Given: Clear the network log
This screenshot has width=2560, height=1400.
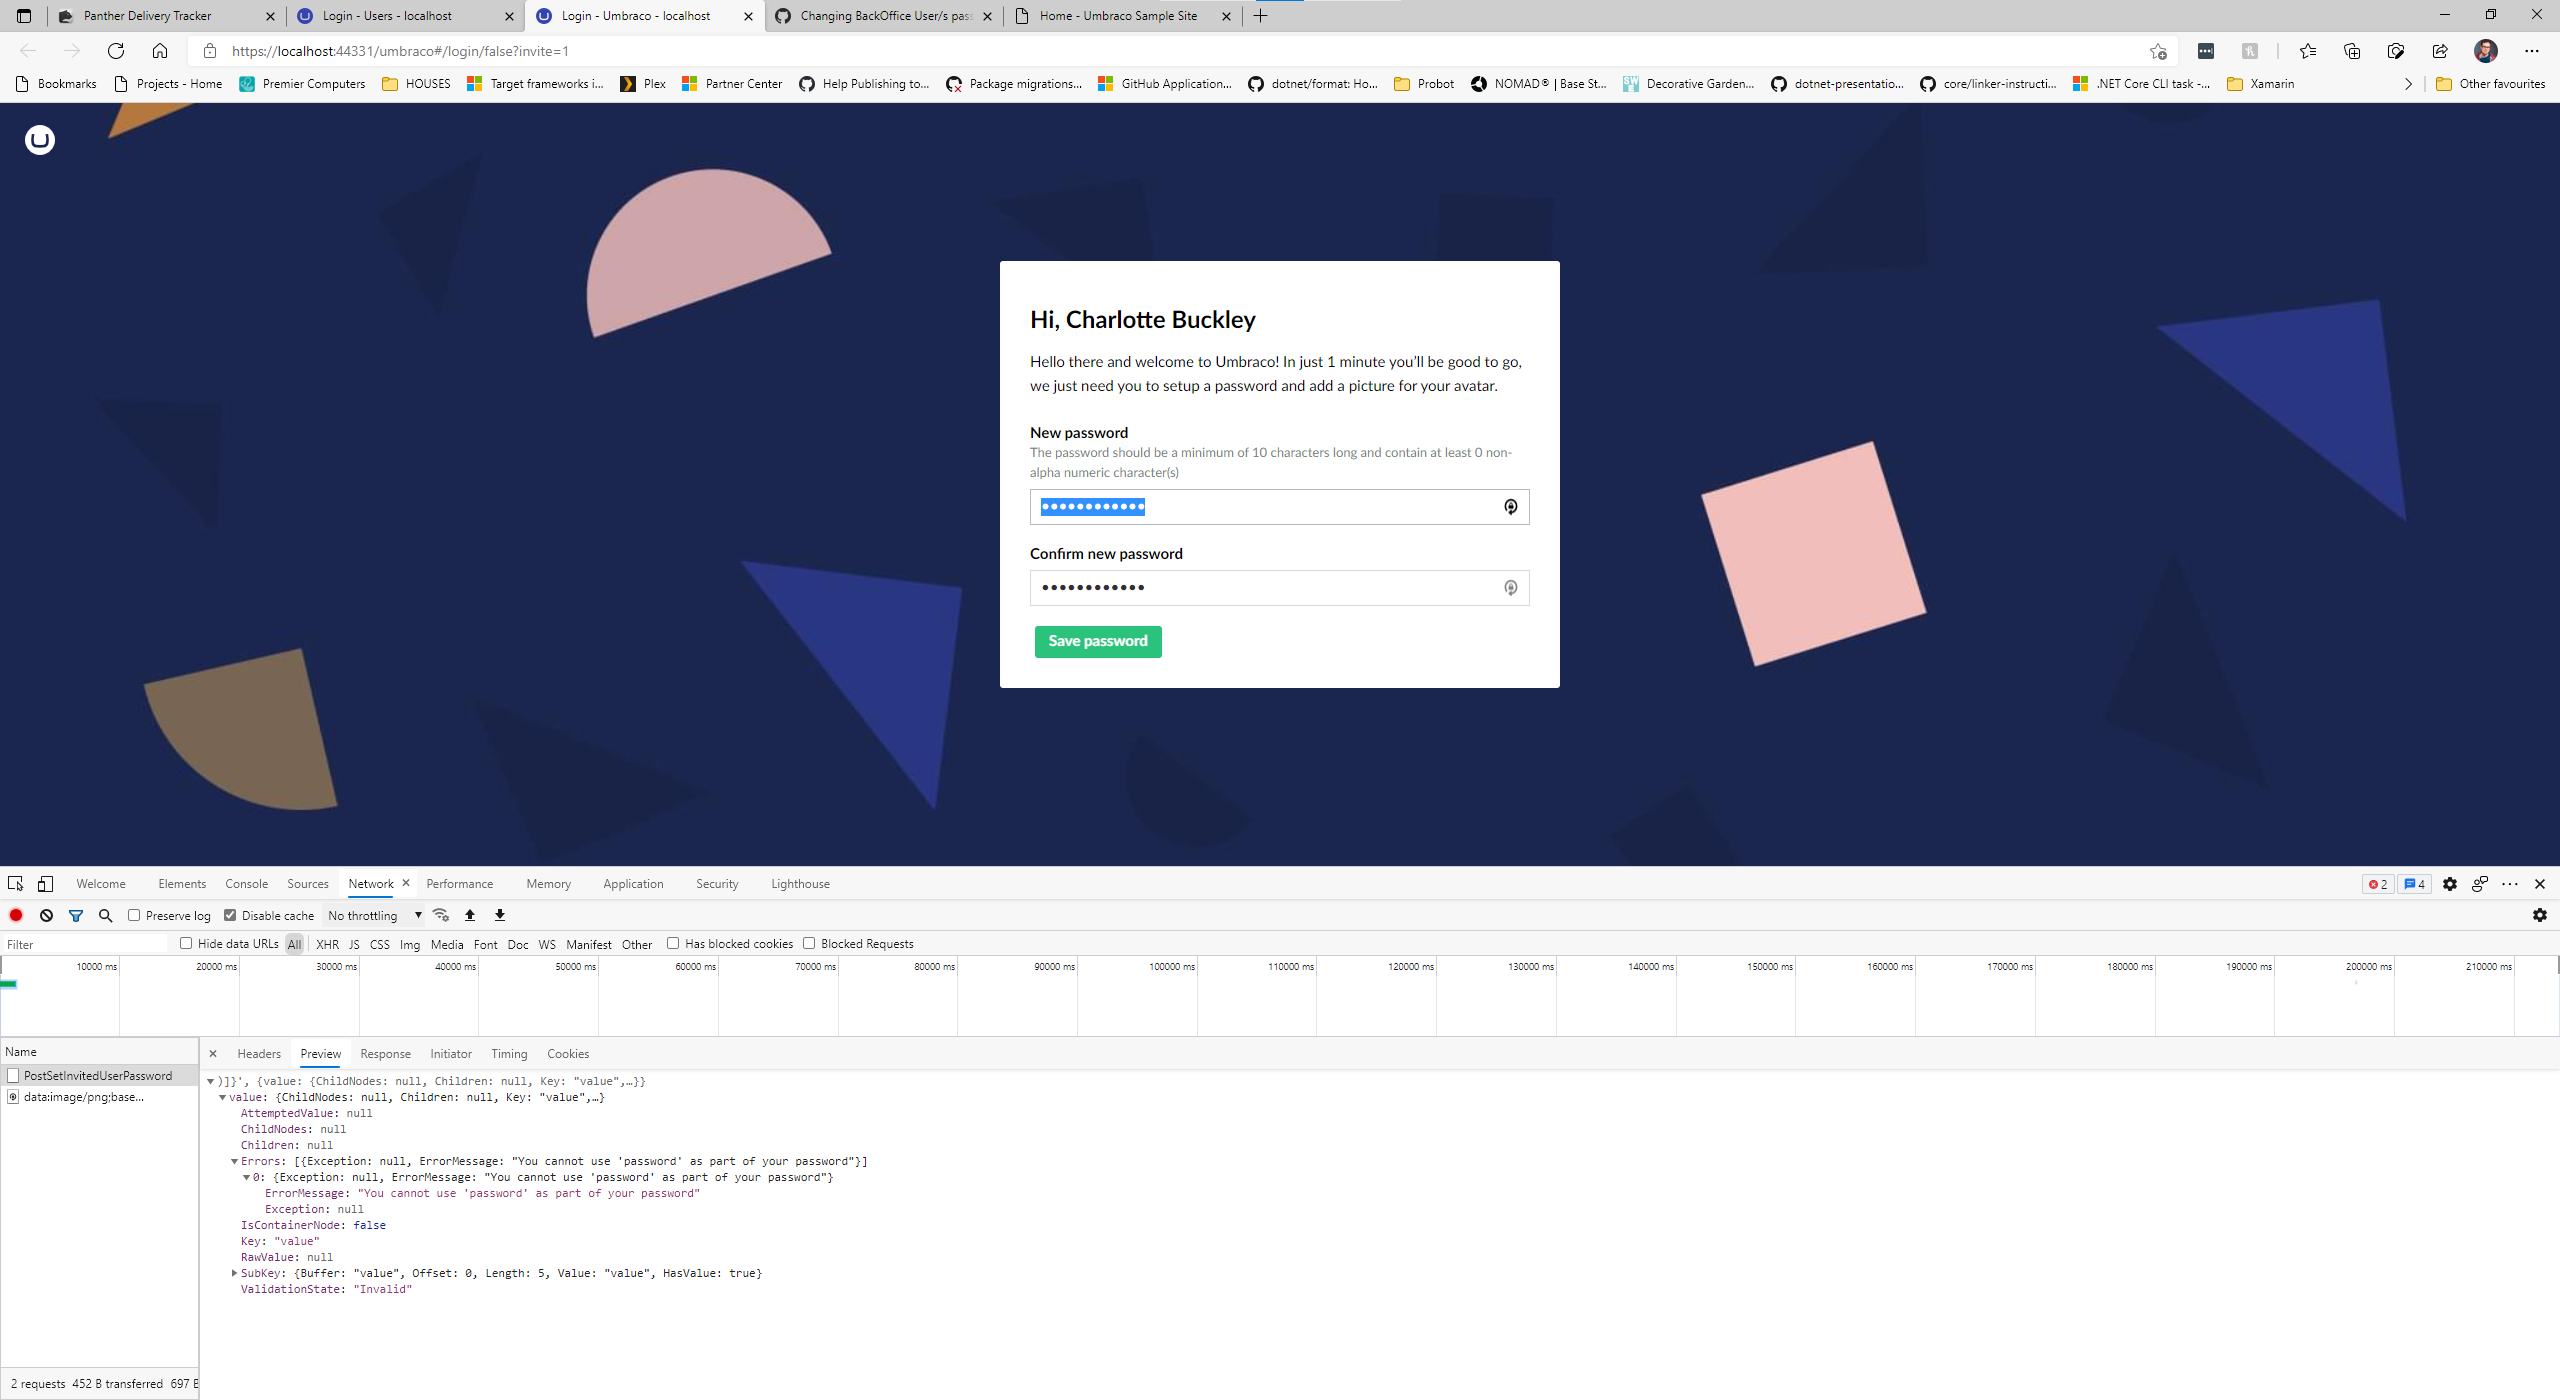Looking at the screenshot, I should pos(46,915).
